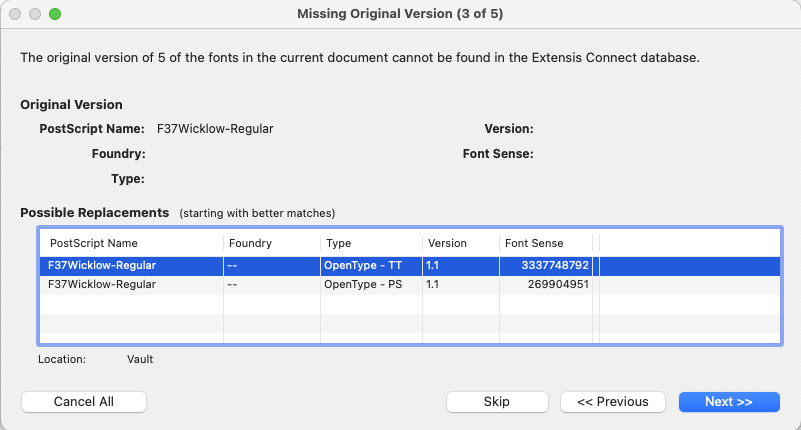Select the OpenType - TT replacement row
The image size is (801, 430).
pos(370,266)
